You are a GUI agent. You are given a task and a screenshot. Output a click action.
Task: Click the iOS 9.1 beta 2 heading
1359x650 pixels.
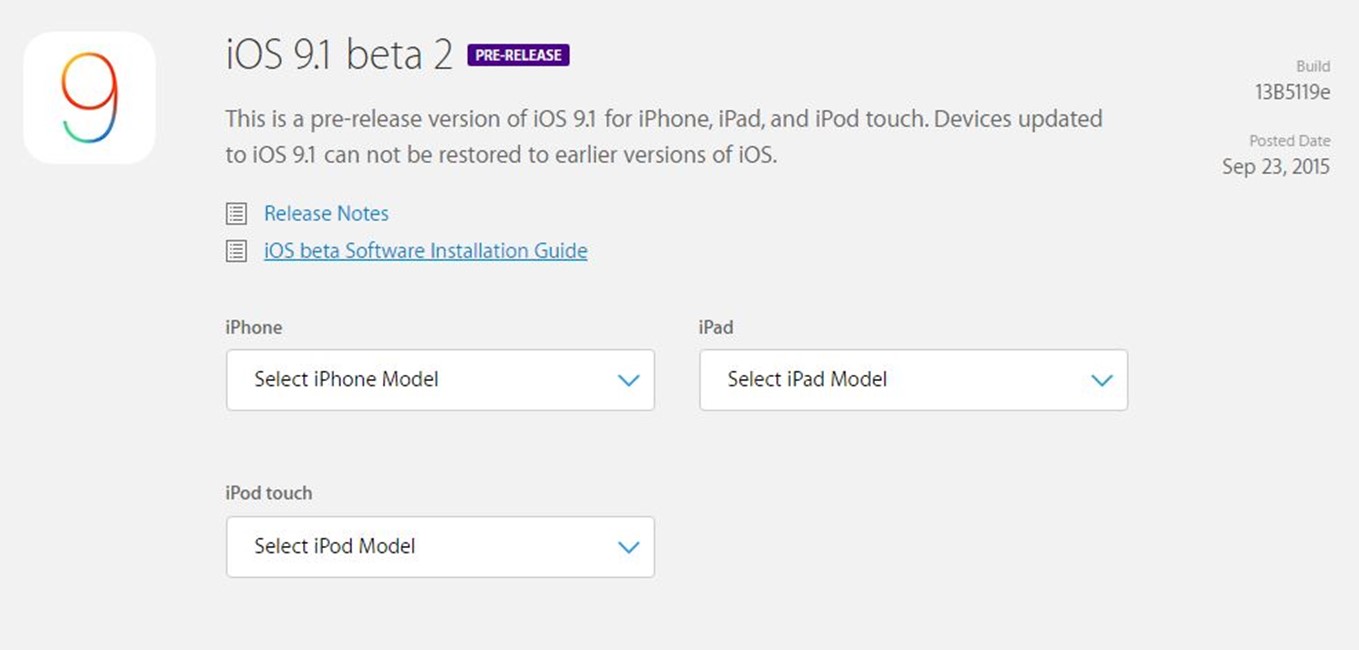point(339,55)
